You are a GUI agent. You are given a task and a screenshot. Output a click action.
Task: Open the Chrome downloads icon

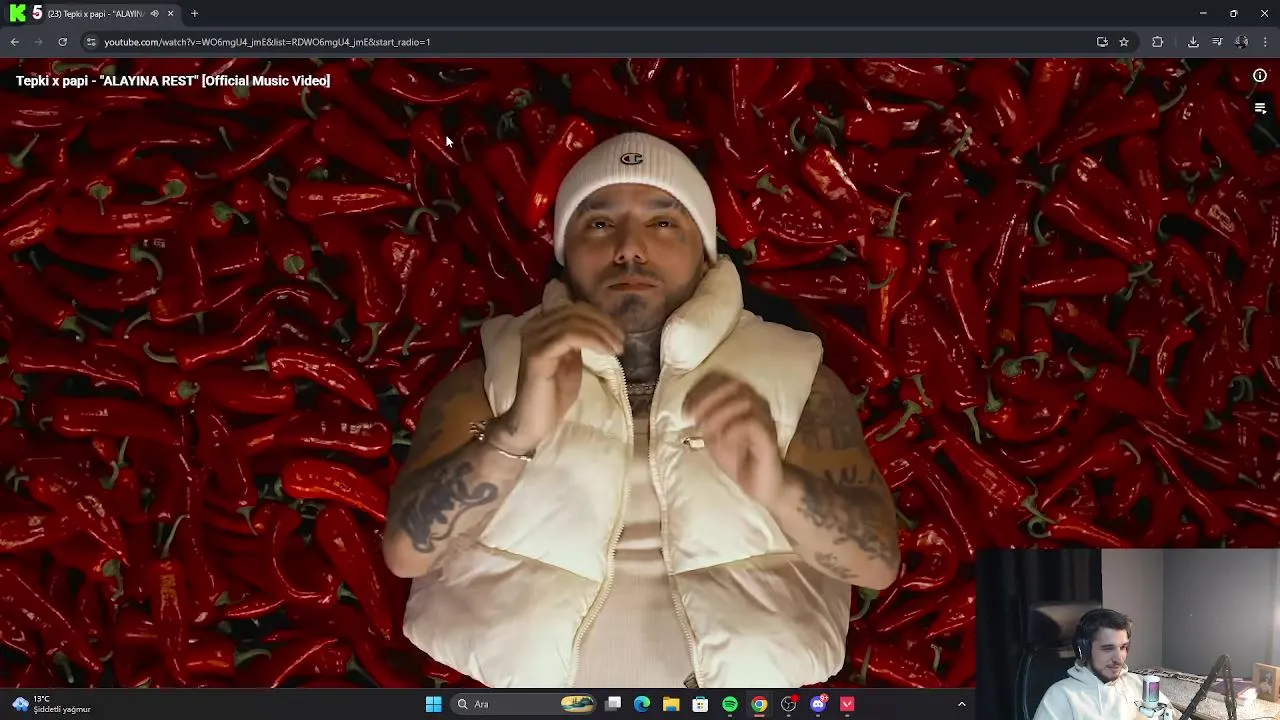pyautogui.click(x=1193, y=42)
